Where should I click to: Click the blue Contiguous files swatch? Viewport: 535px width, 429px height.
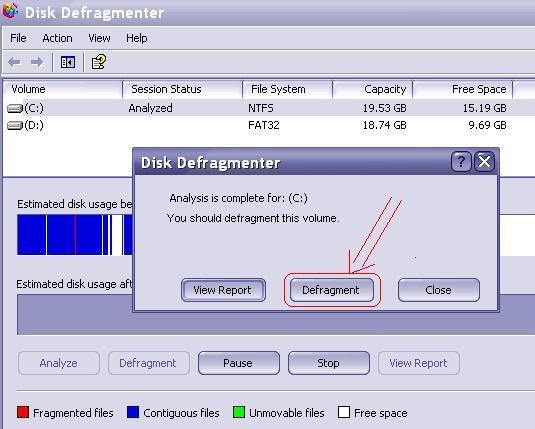click(133, 412)
